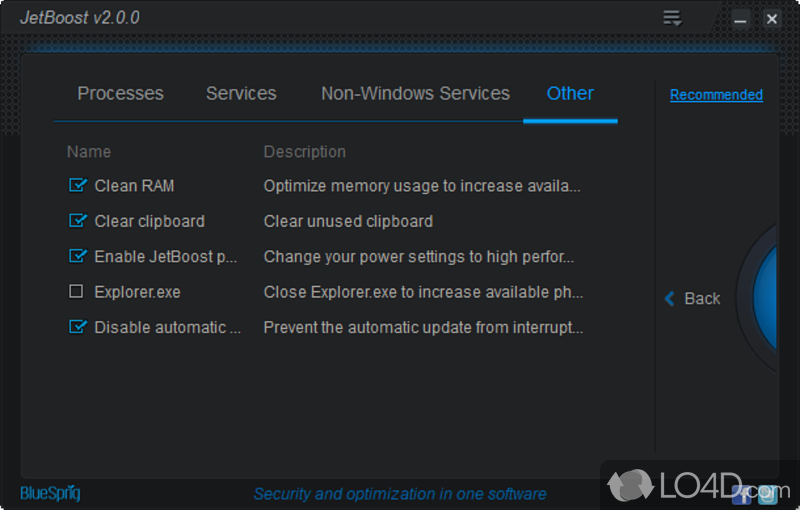The image size is (800, 510).
Task: Open the options menu dropdown icon
Action: tap(672, 18)
